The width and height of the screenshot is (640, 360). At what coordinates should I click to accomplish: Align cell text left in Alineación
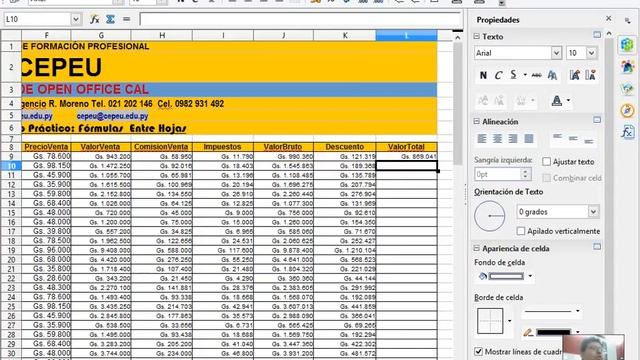(x=482, y=139)
